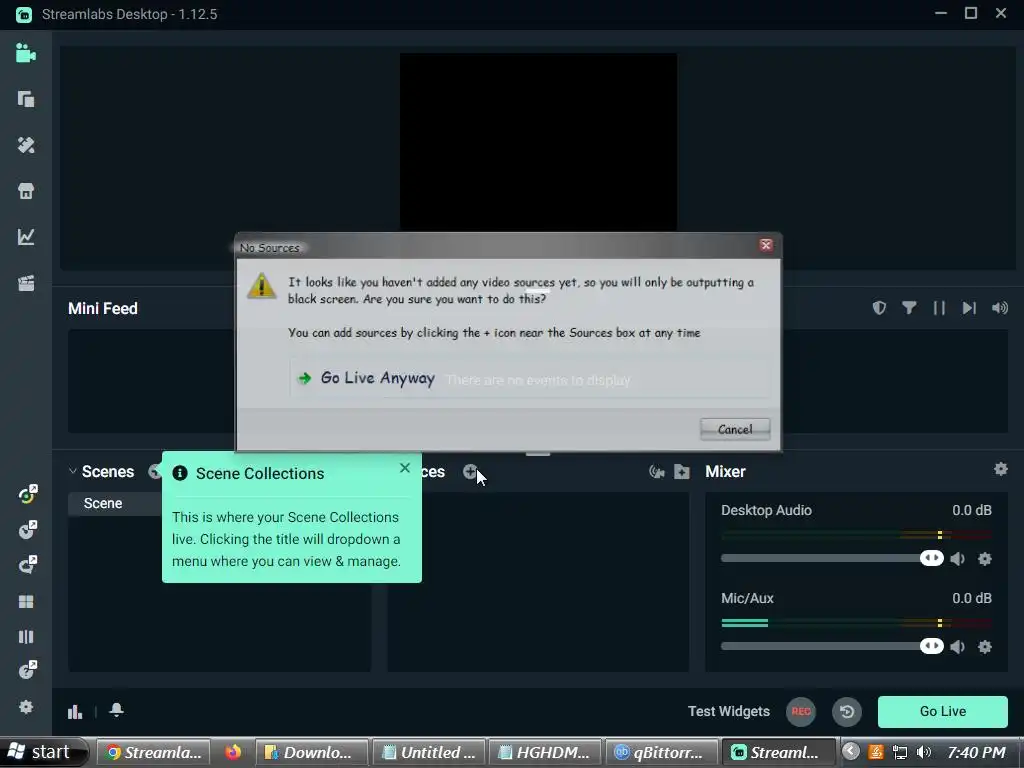Image resolution: width=1024 pixels, height=768 pixels.
Task: Show hidden system tray icons arrow
Action: [850, 752]
